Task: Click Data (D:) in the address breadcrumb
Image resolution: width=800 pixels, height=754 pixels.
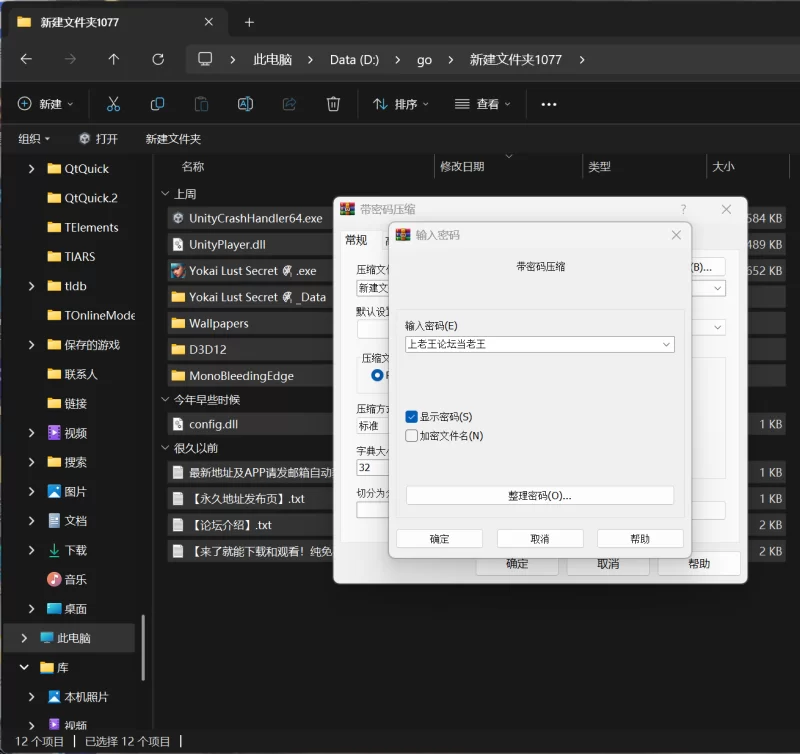Action: tap(354, 60)
